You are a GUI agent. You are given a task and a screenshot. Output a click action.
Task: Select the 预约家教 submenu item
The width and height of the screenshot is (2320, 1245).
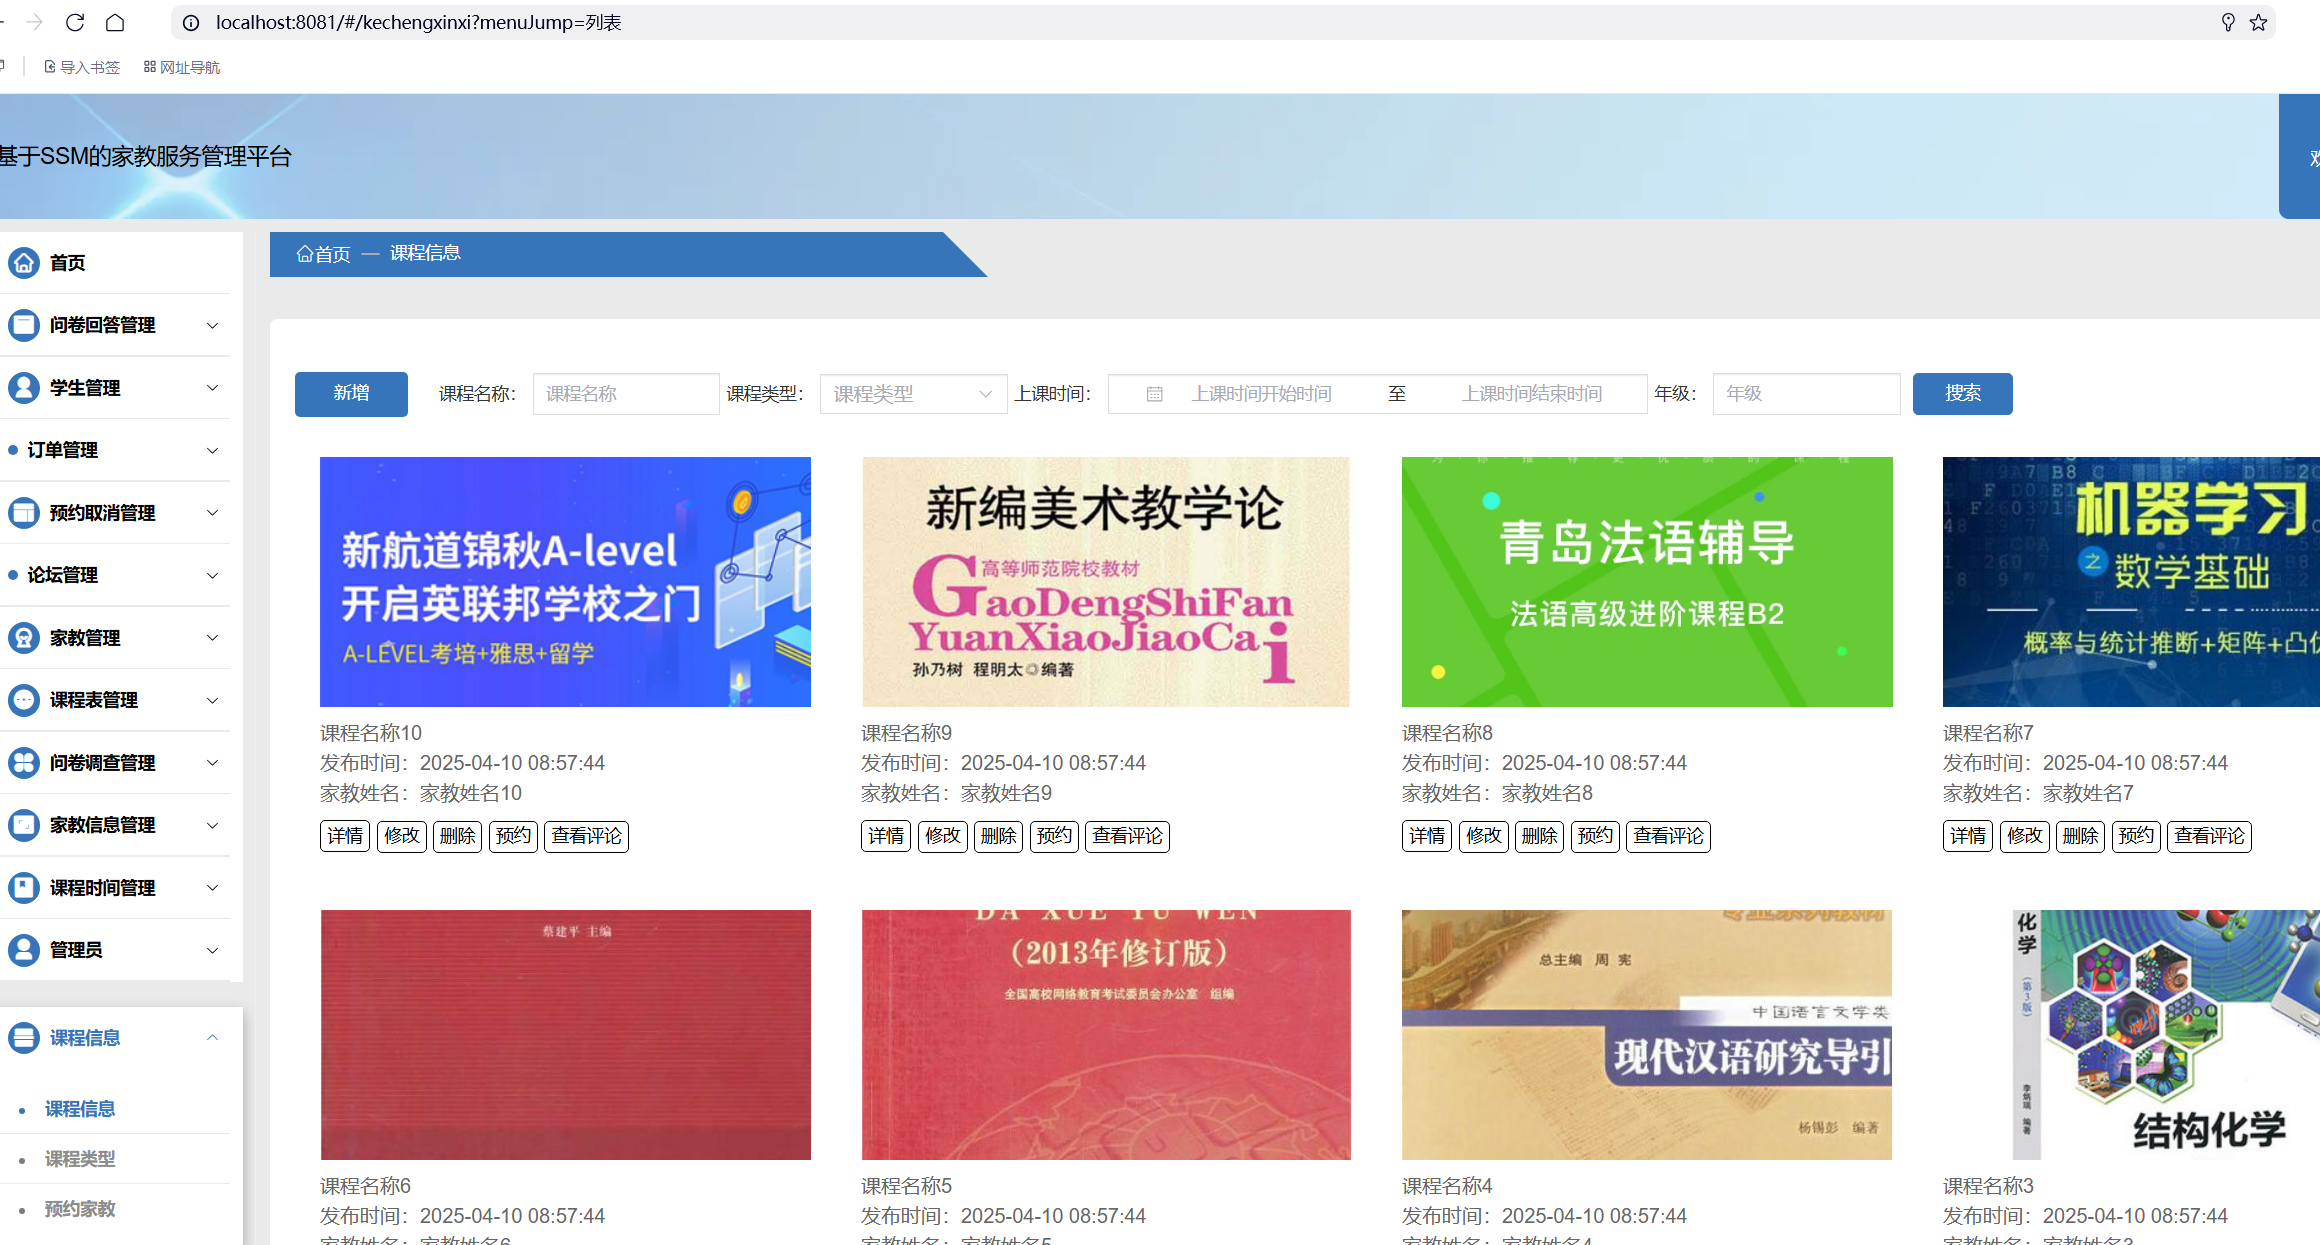(x=80, y=1209)
